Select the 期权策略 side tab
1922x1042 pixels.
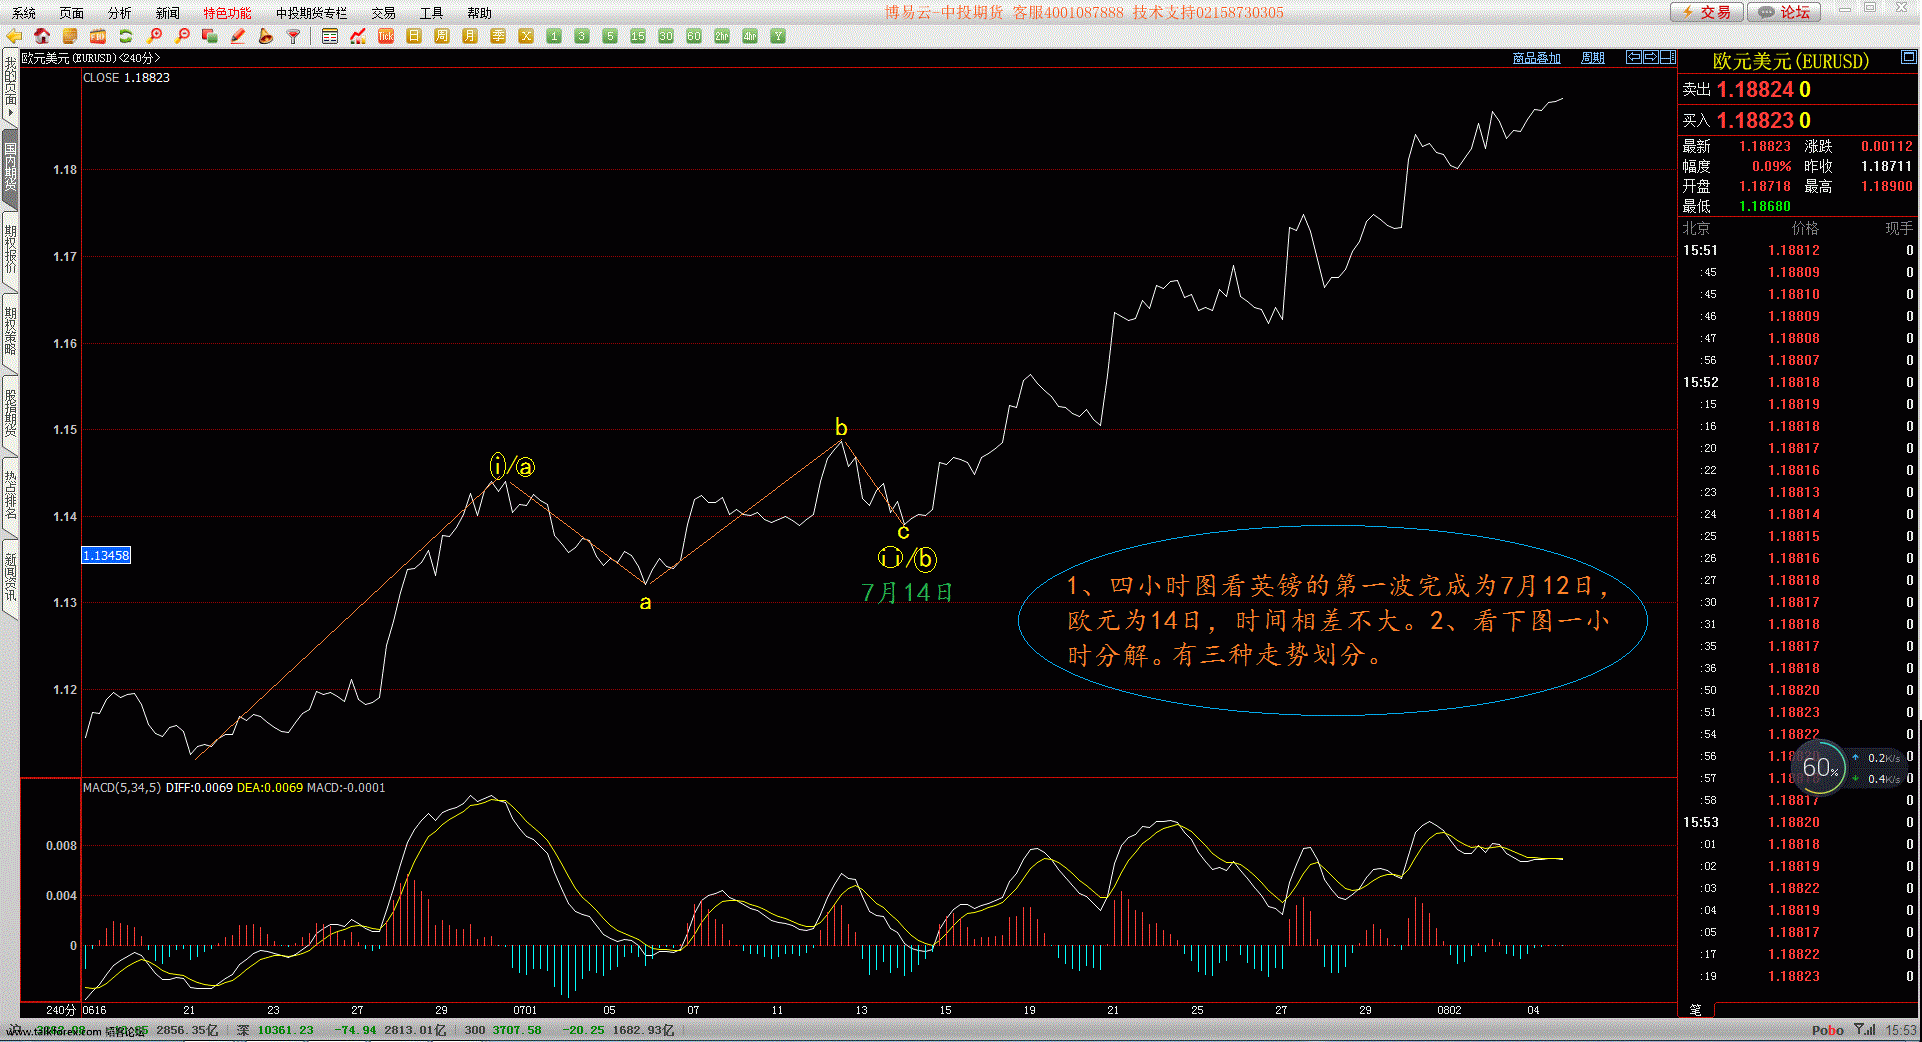click(x=10, y=332)
